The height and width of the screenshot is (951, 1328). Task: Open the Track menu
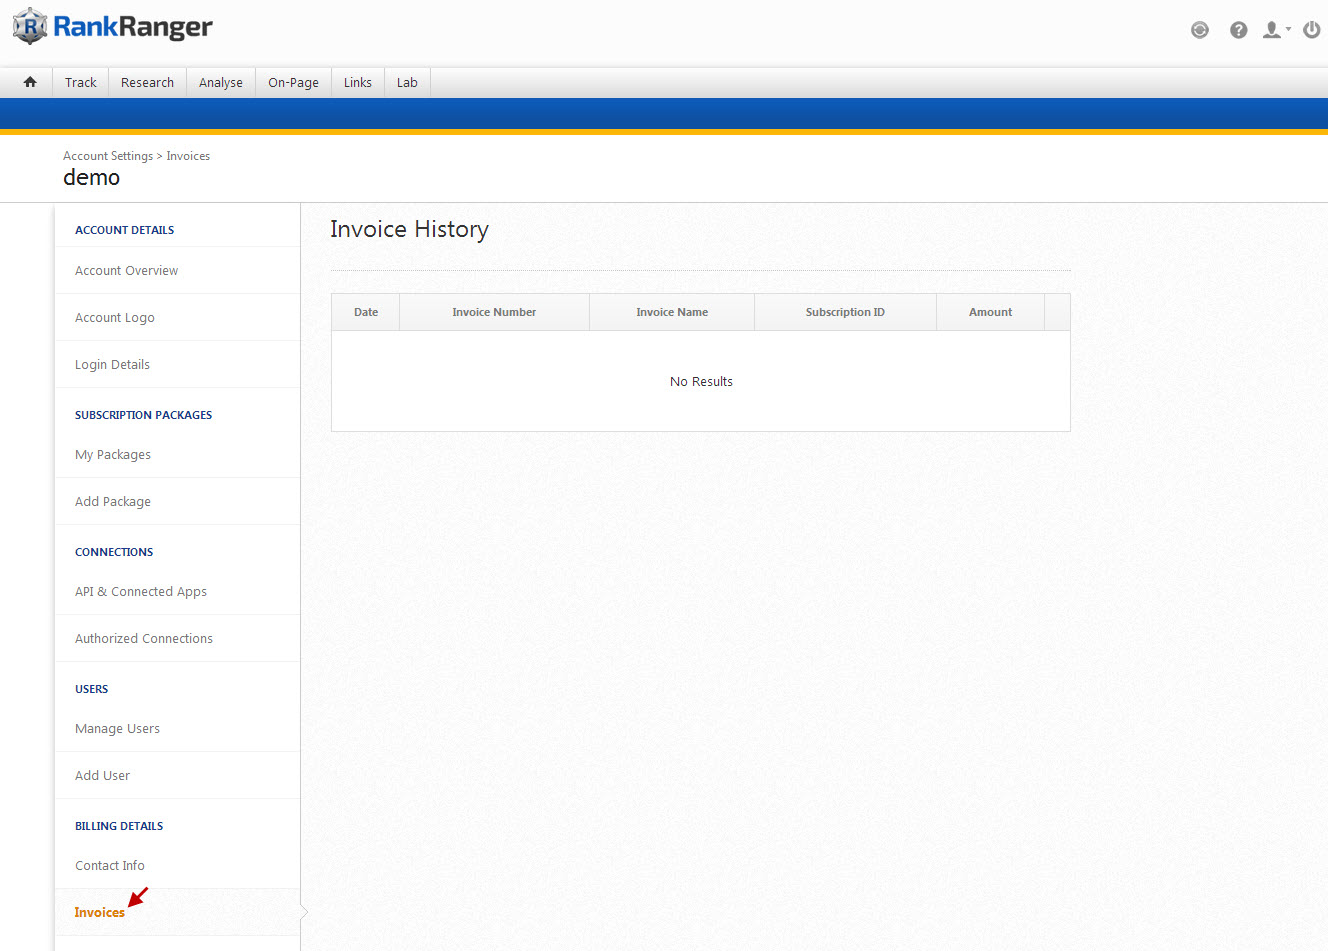[x=81, y=82]
